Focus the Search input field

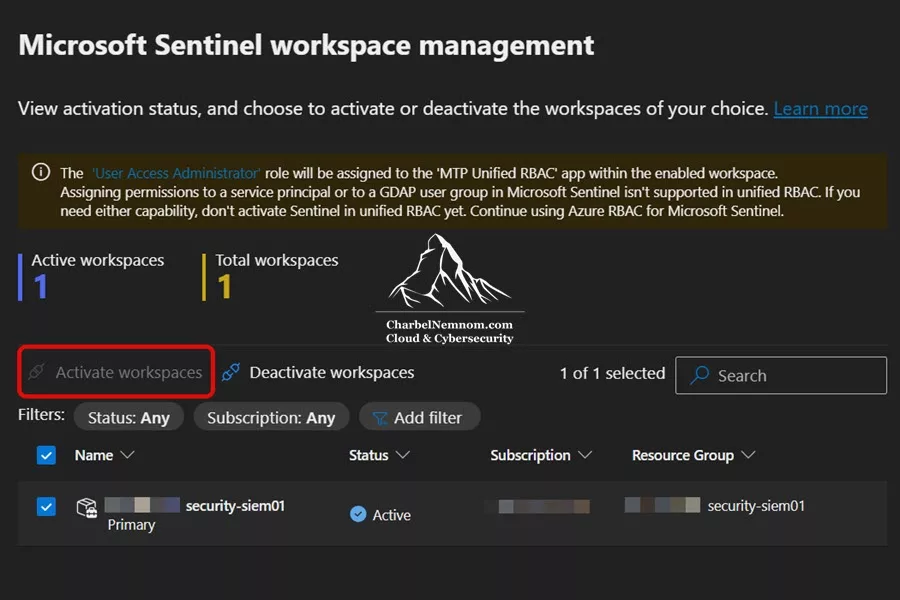pos(781,376)
